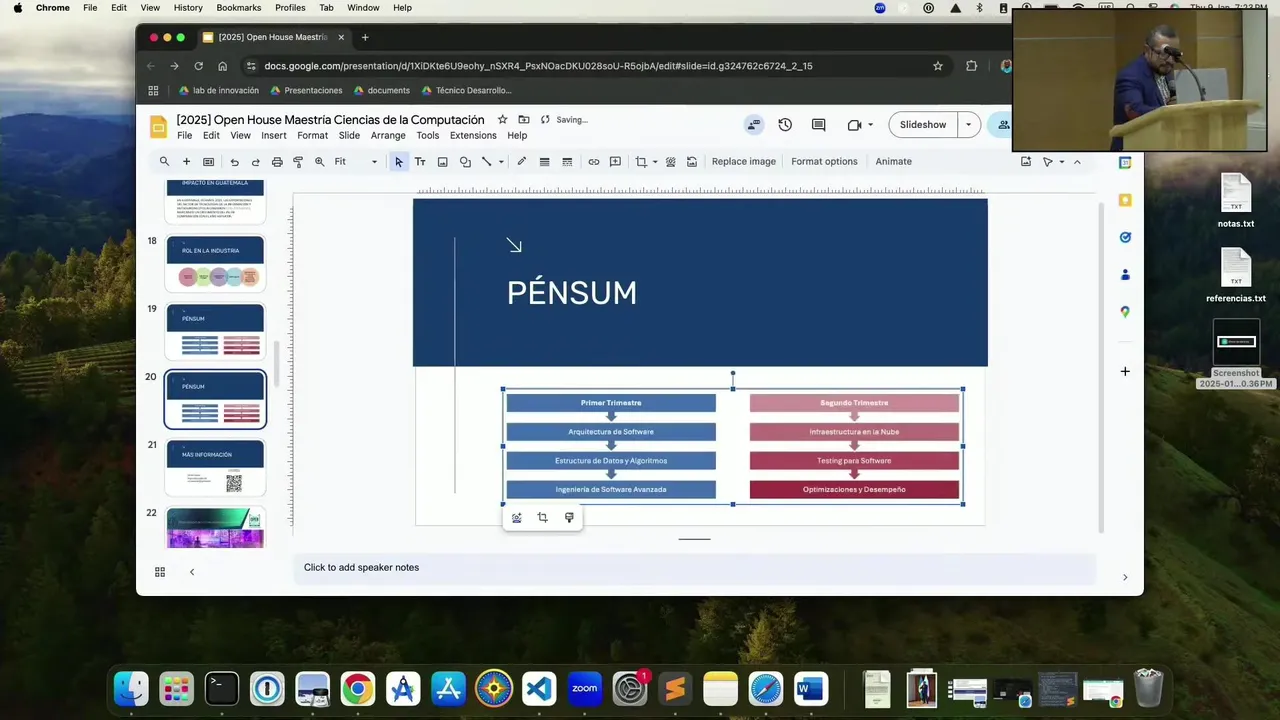Open Zoom app from the dock
The width and height of the screenshot is (1280, 720).
tap(584, 688)
